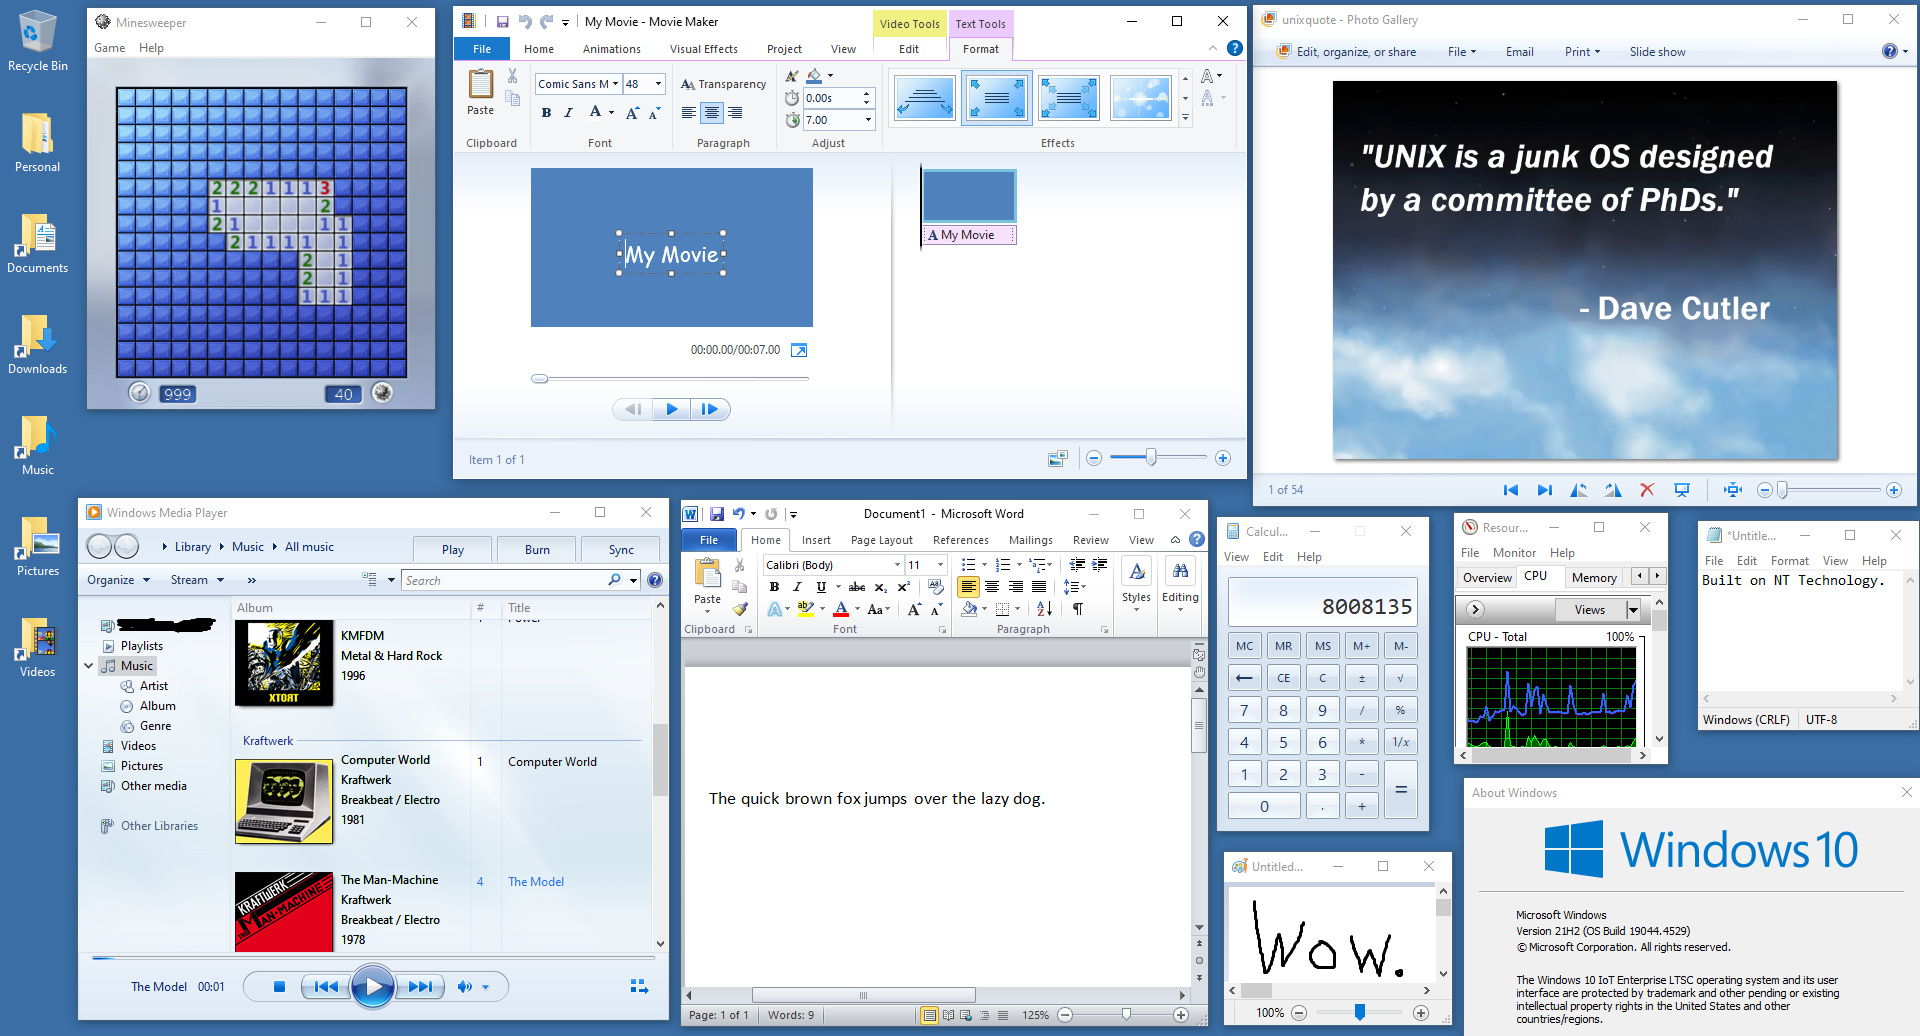Open the Visual Effects tab in Movie Maker
Viewport: 1920px width, 1036px height.
click(x=703, y=49)
